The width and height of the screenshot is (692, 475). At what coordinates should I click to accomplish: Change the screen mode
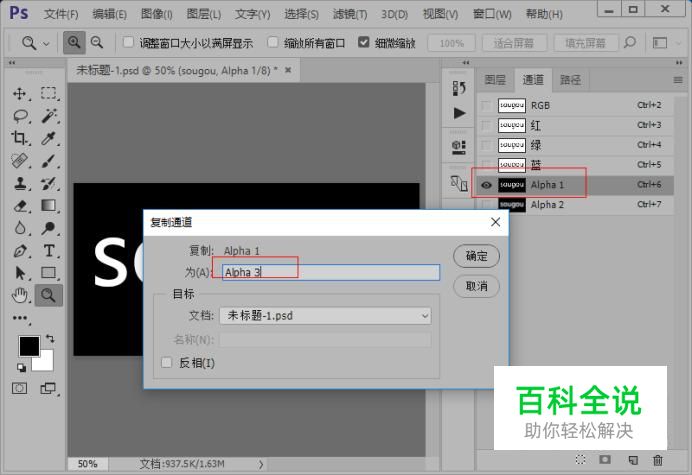click(48, 388)
